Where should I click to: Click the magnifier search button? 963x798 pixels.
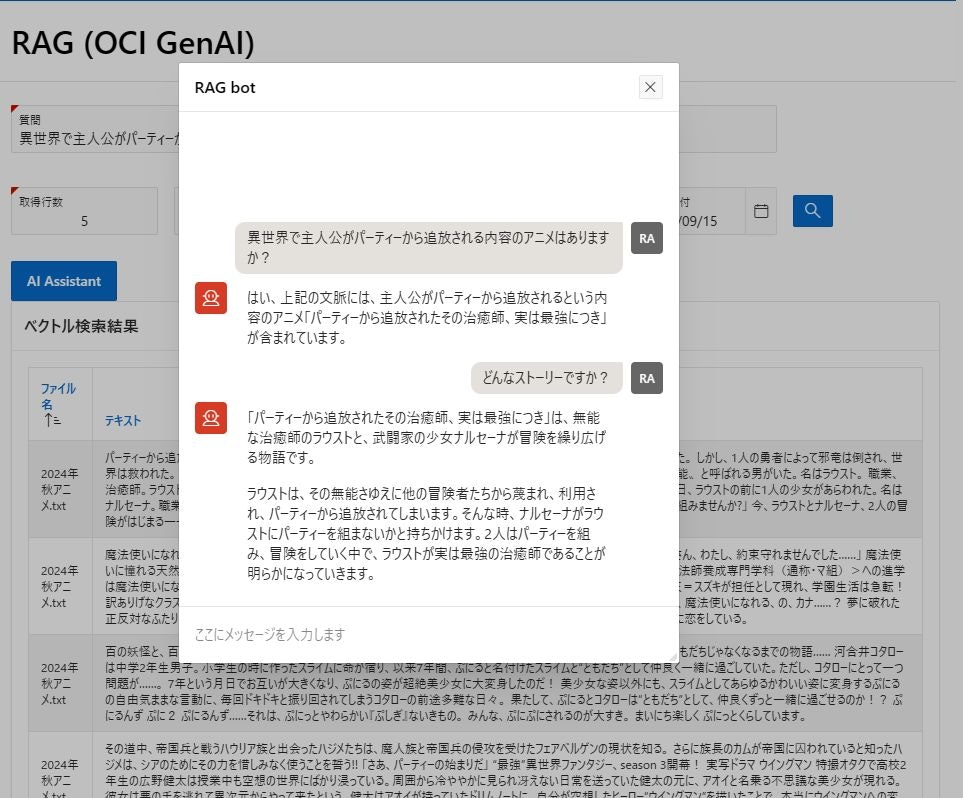point(812,211)
